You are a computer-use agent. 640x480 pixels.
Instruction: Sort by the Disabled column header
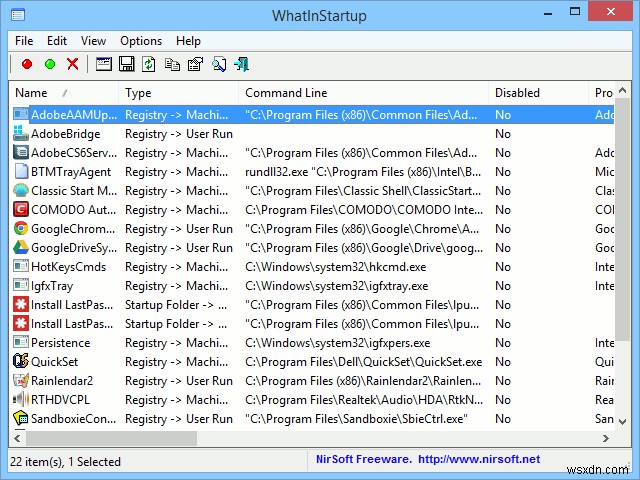[x=538, y=93]
